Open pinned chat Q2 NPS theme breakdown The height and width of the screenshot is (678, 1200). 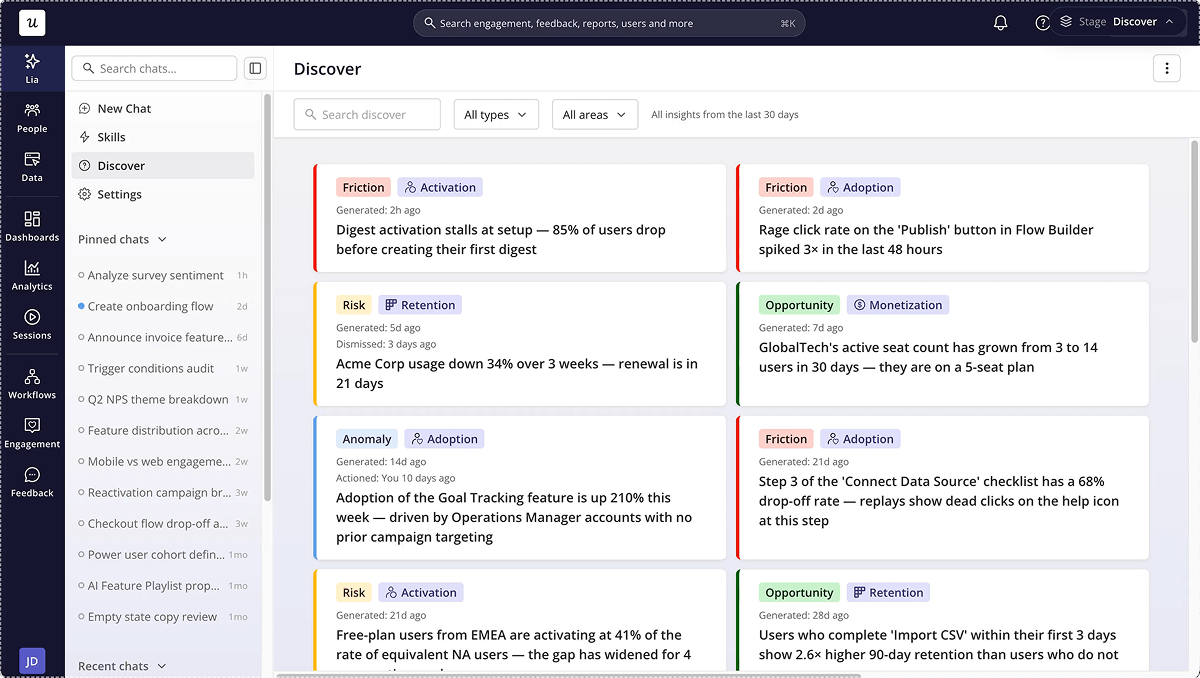point(163,399)
